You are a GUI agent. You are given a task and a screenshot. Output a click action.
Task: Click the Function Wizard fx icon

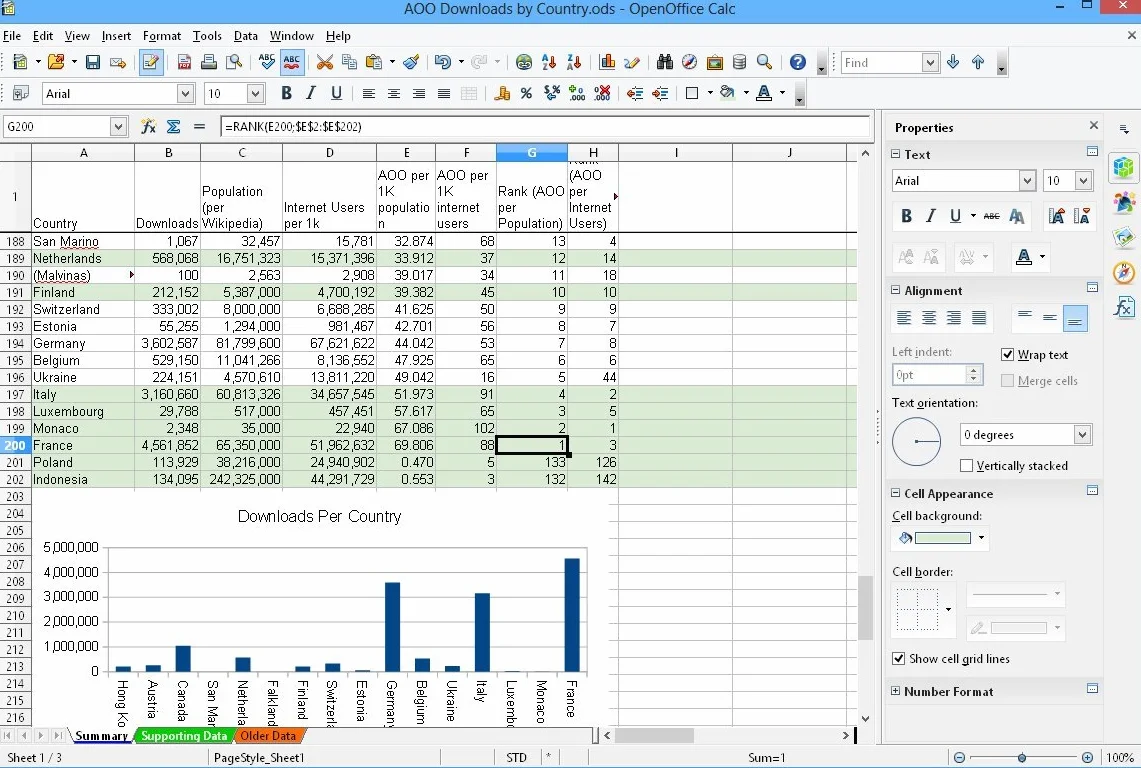pyautogui.click(x=148, y=127)
